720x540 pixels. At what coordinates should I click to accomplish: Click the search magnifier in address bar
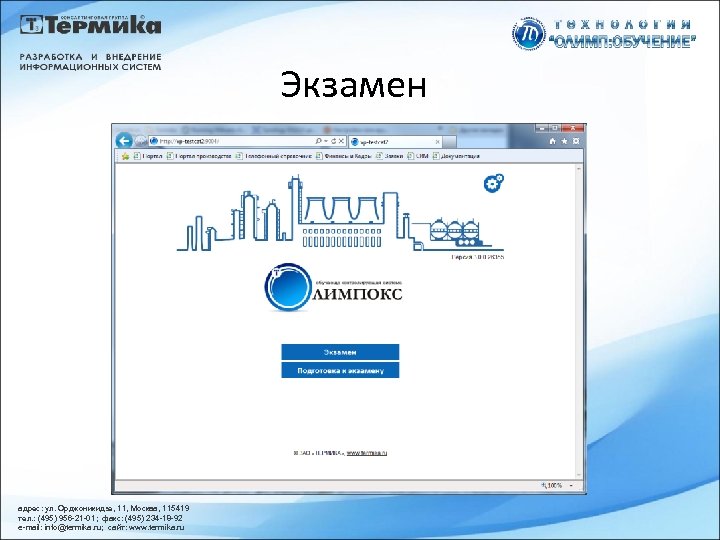318,141
